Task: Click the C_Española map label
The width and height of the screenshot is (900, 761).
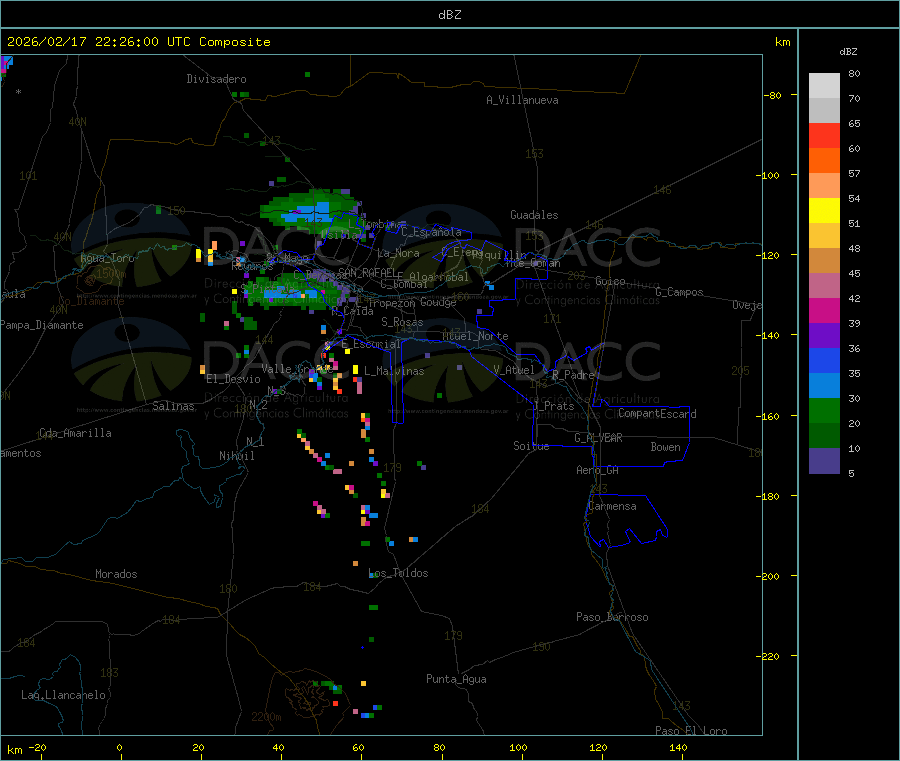Action: coord(431,232)
